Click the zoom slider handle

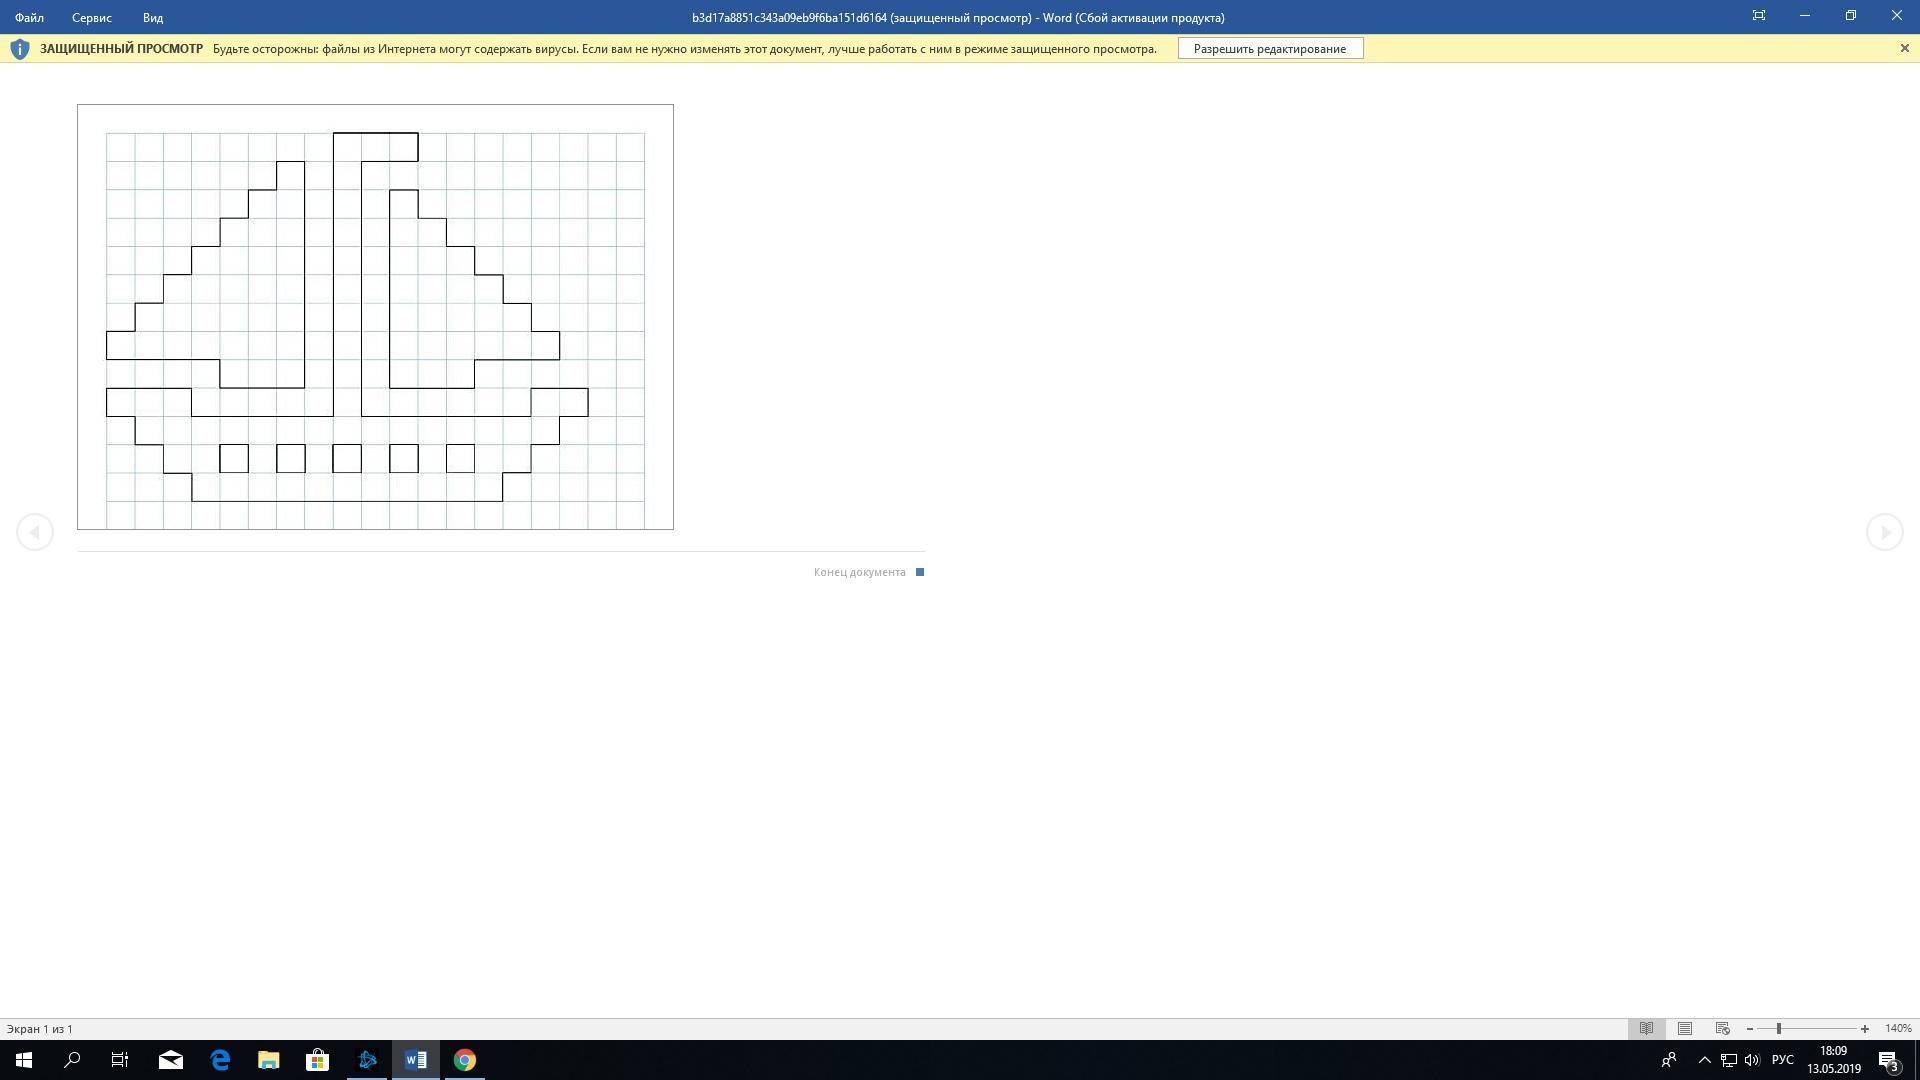point(1778,1028)
